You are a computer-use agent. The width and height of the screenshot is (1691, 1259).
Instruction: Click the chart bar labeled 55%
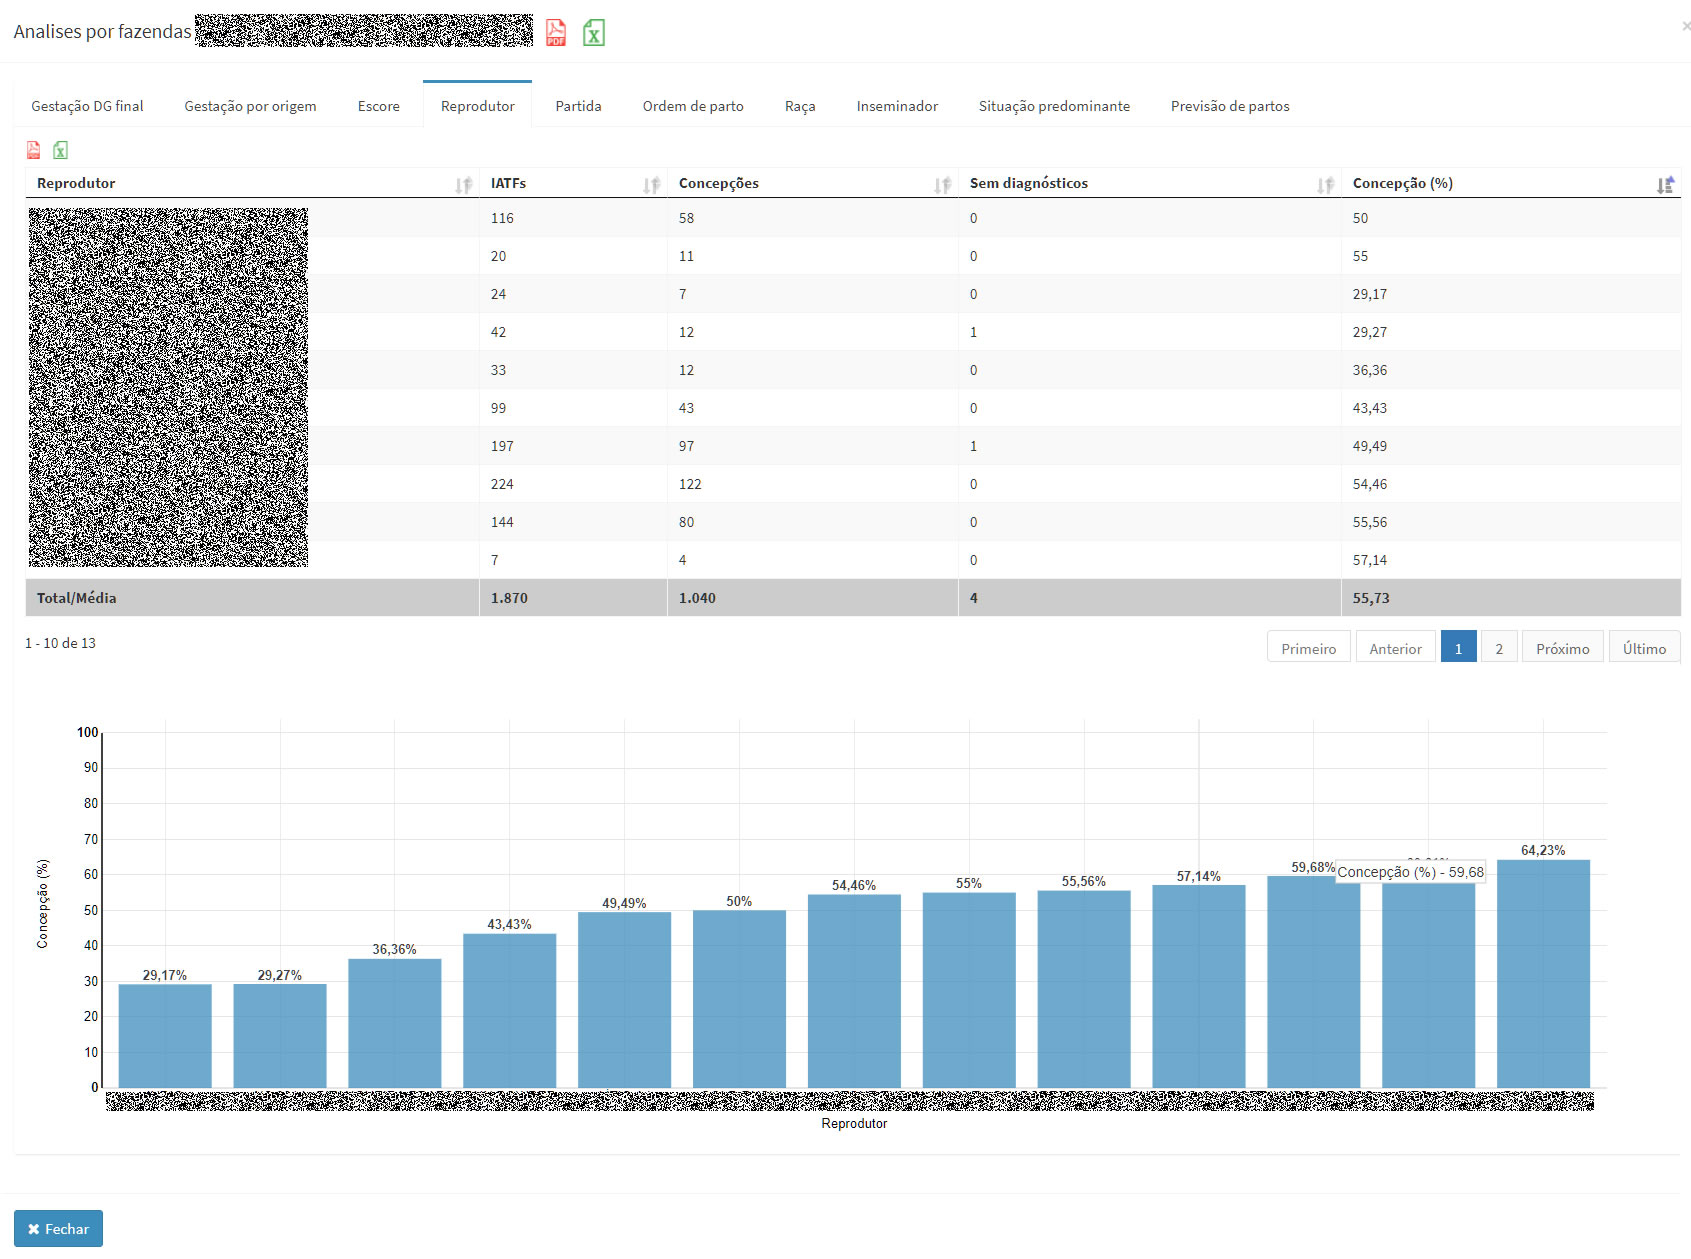969,990
